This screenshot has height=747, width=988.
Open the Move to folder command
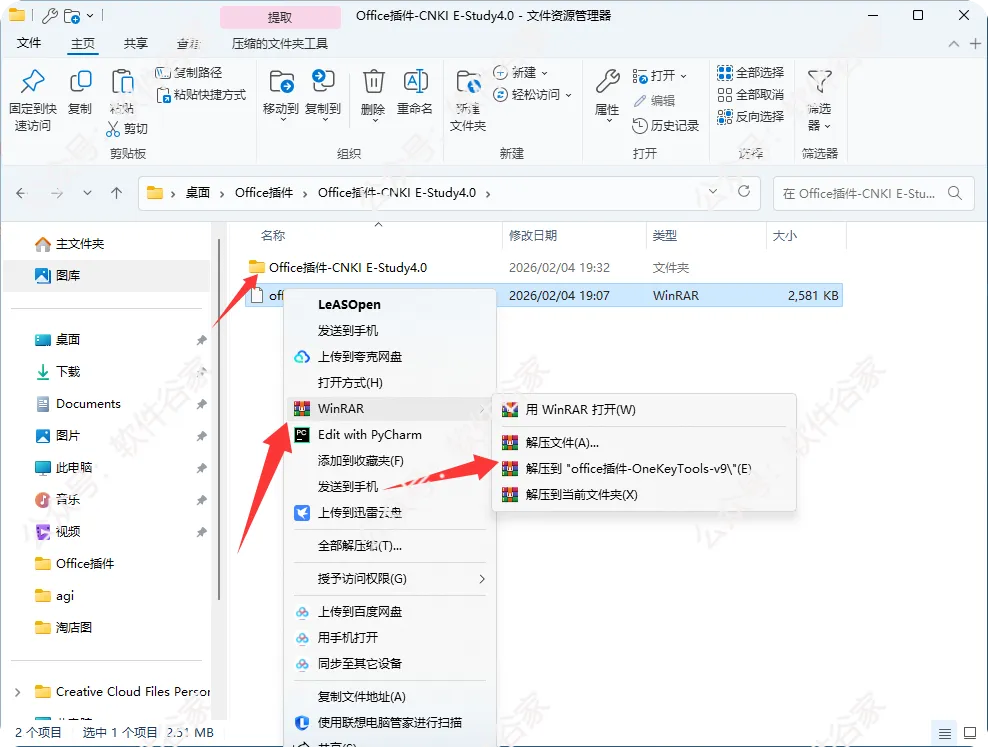[280, 94]
